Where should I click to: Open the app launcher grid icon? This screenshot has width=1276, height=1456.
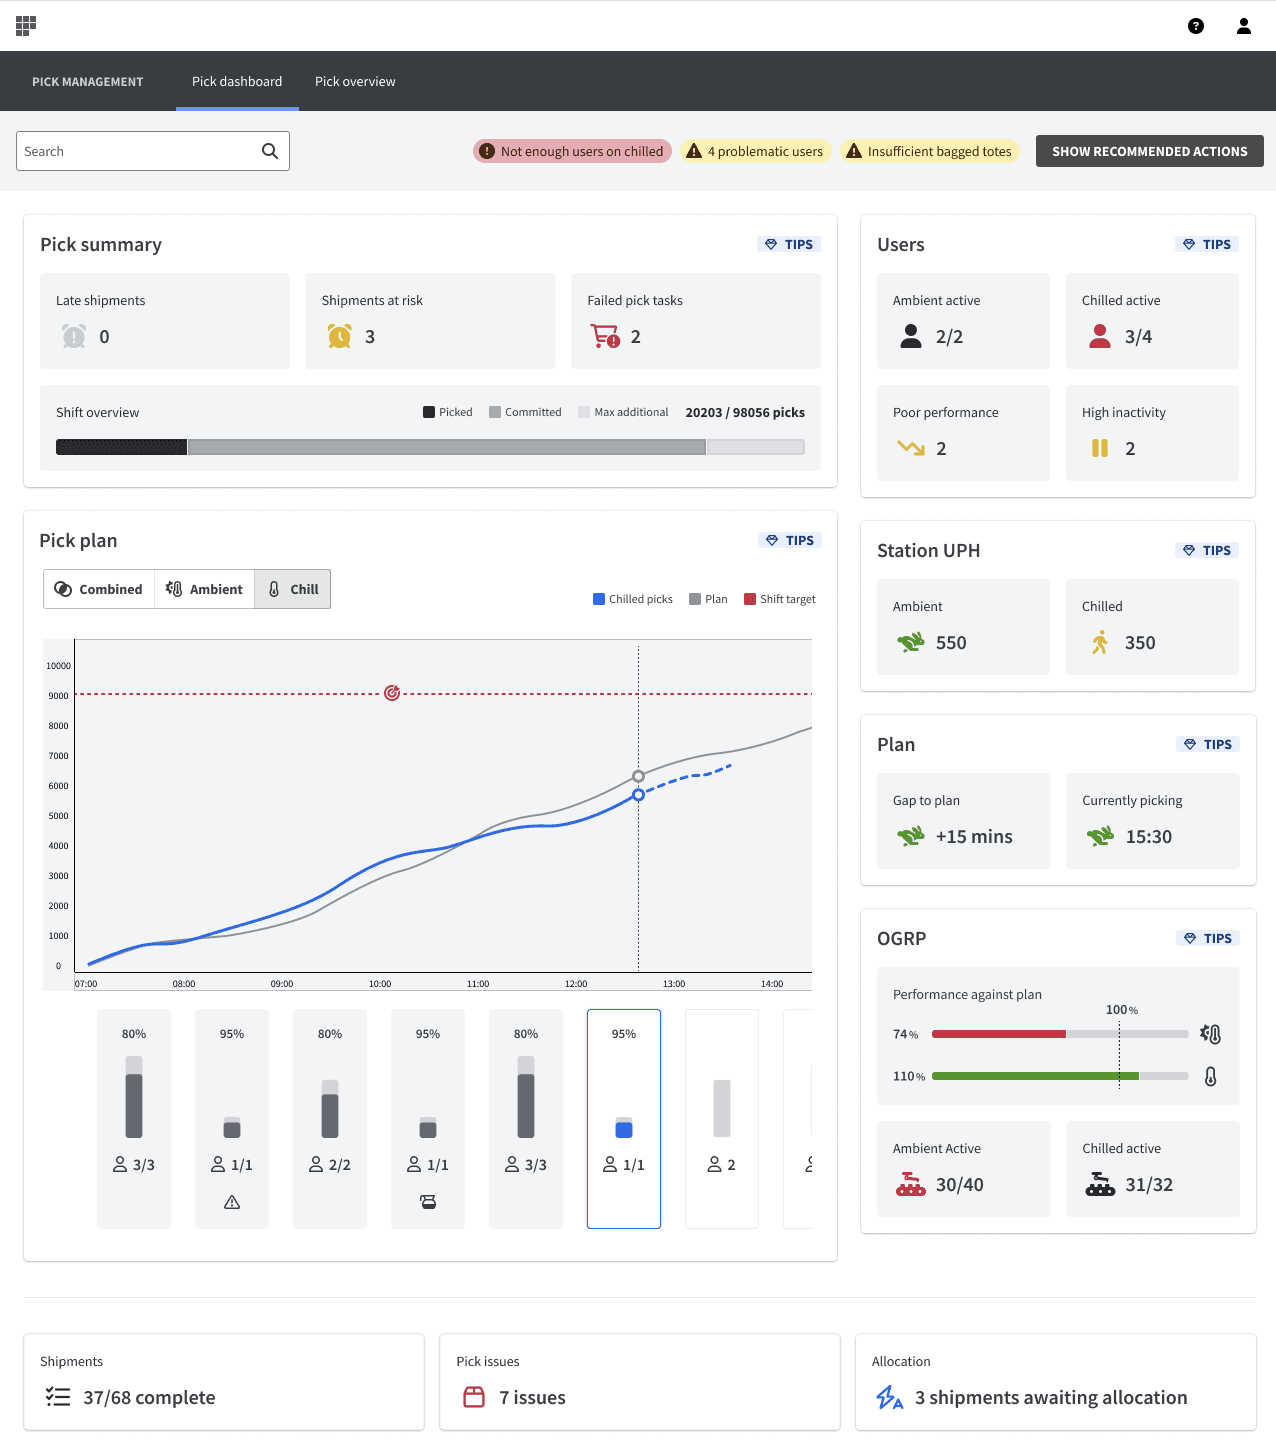coord(26,26)
